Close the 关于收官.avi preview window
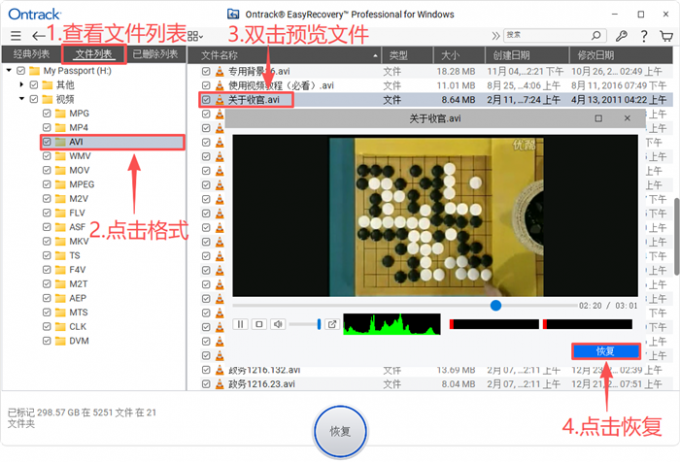 (627, 118)
